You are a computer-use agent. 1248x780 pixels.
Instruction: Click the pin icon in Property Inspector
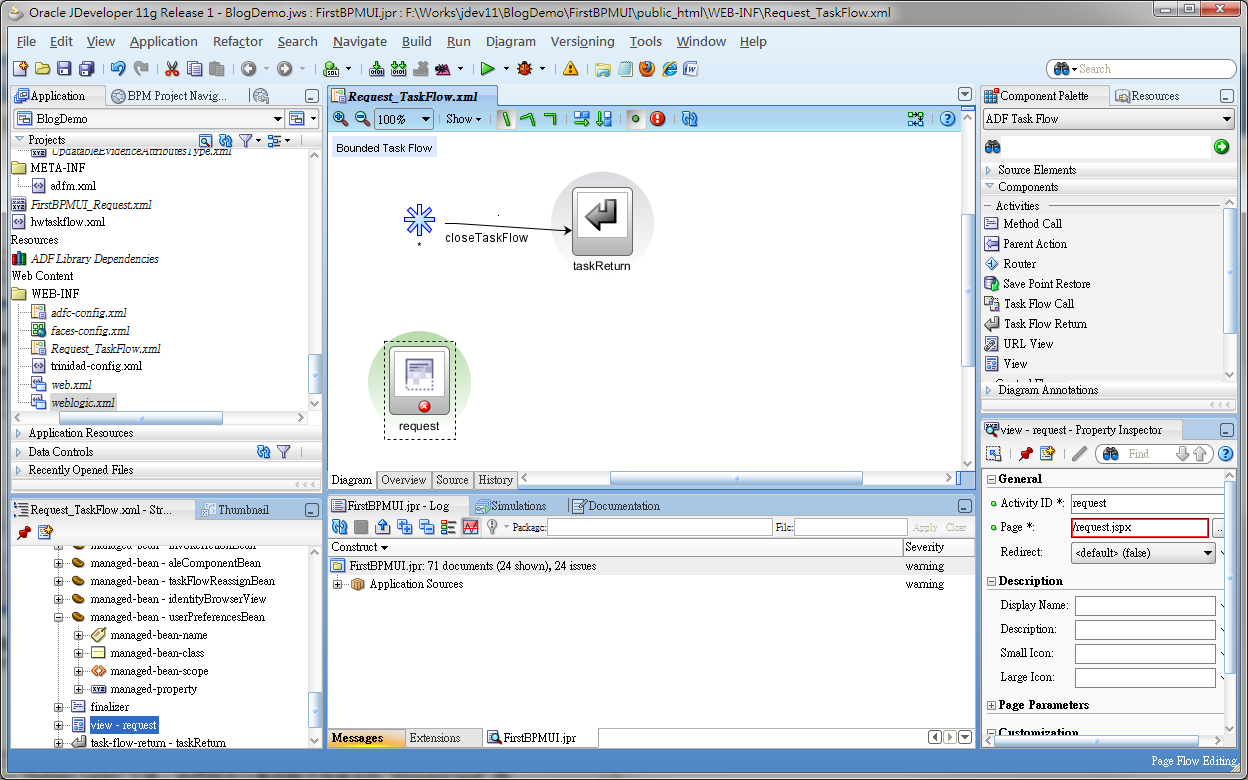click(x=1025, y=454)
